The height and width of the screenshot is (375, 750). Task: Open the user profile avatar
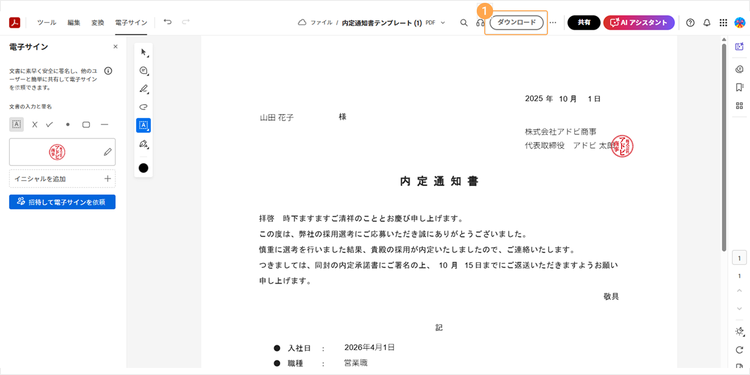pos(740,22)
